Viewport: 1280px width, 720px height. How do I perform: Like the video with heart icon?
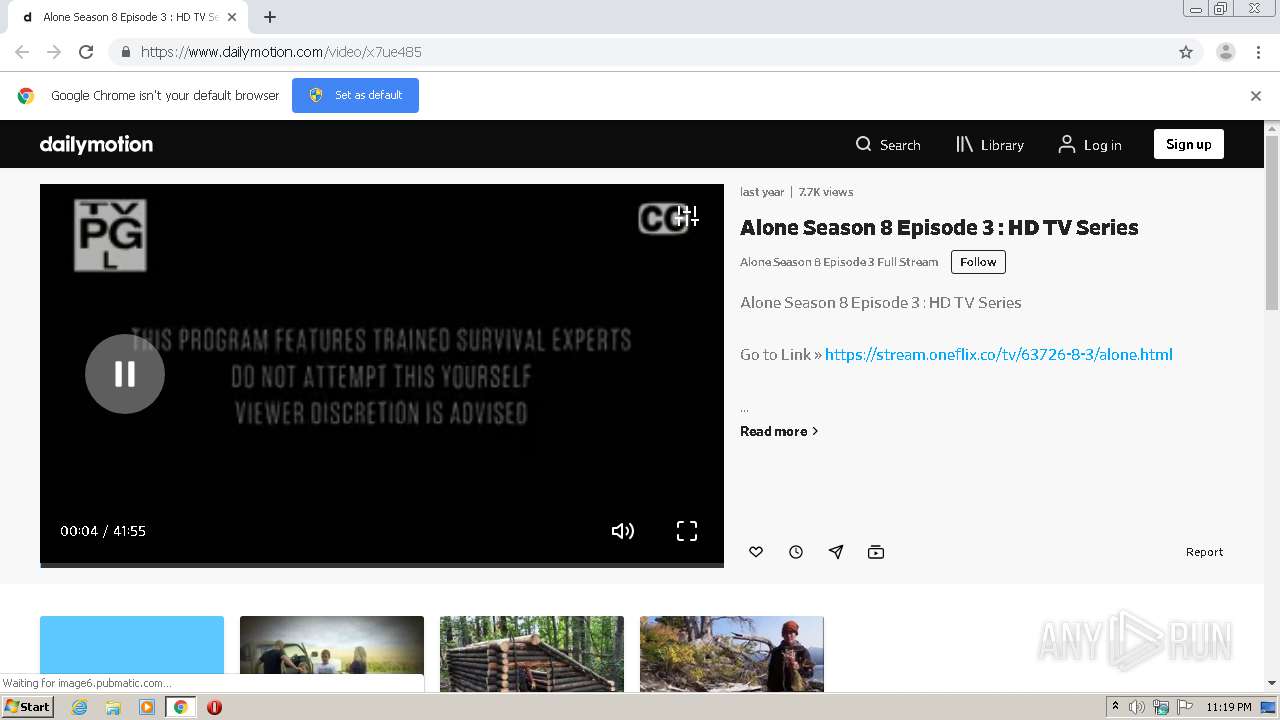point(756,552)
